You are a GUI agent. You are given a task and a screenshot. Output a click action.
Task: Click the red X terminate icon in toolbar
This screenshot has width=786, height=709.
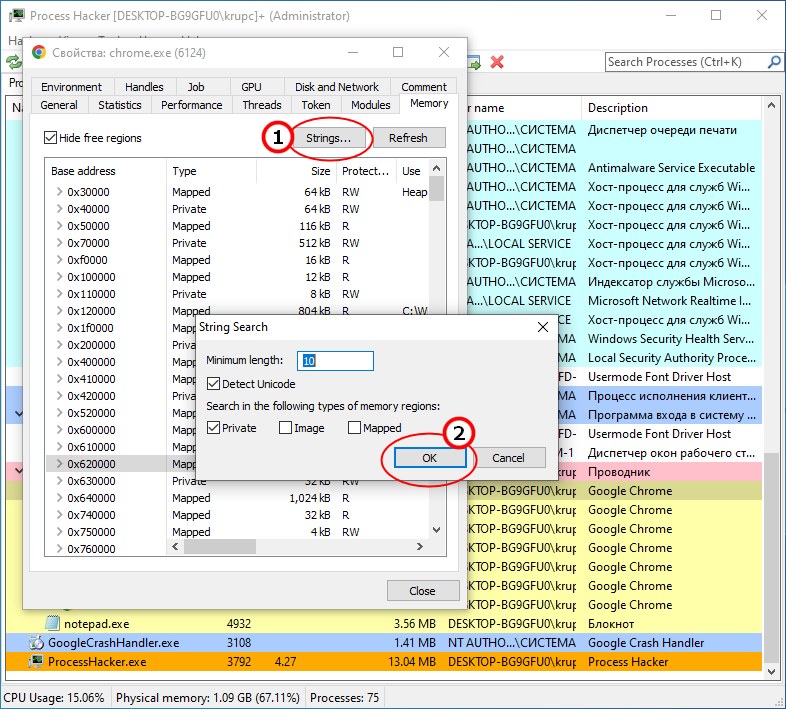point(497,62)
